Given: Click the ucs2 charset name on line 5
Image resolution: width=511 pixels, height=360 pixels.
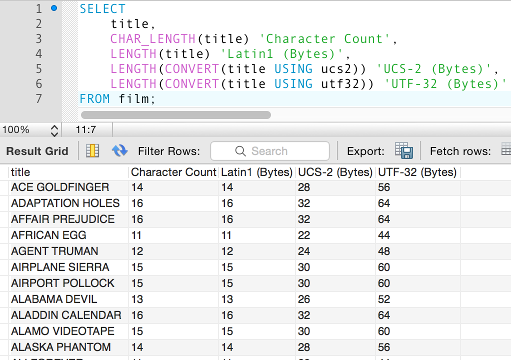Looking at the screenshot, I should pos(336,69).
